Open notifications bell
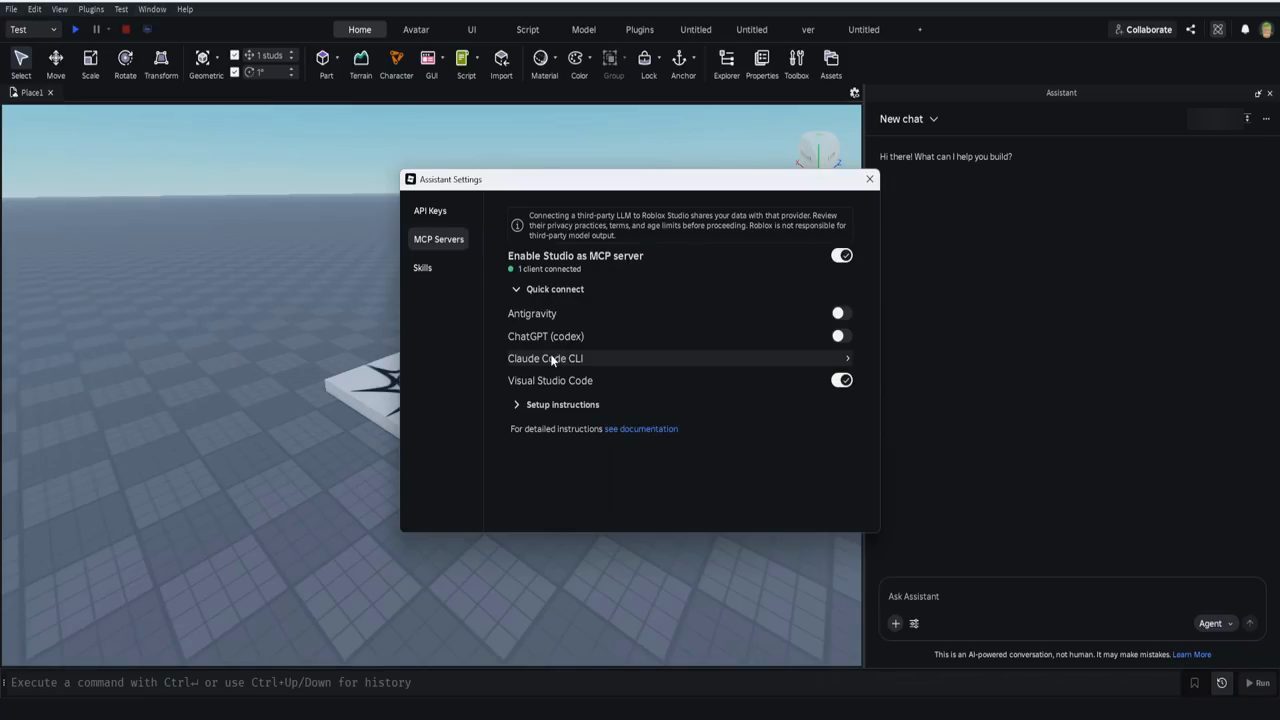 1245,29
